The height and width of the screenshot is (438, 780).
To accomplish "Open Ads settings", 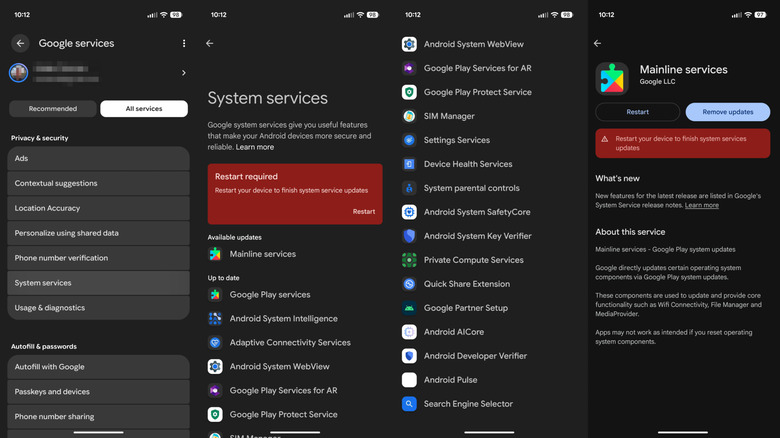I will click(98, 158).
